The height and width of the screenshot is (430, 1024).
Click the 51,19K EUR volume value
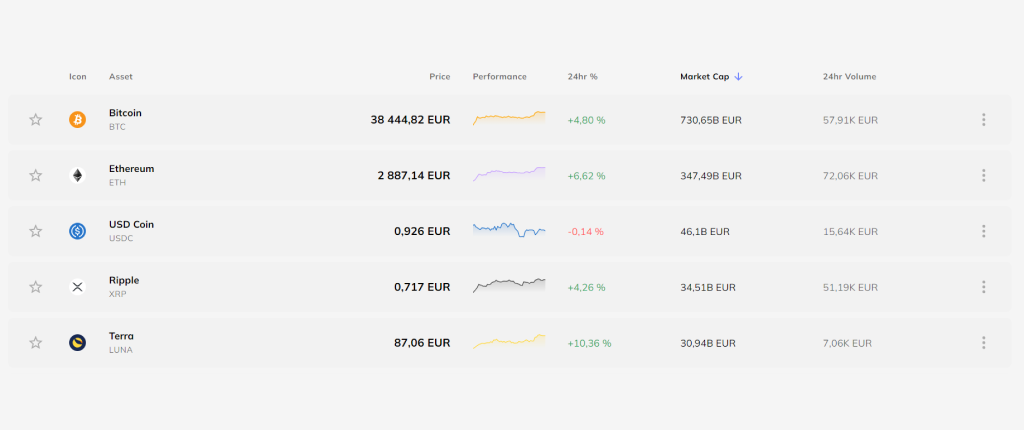[850, 287]
